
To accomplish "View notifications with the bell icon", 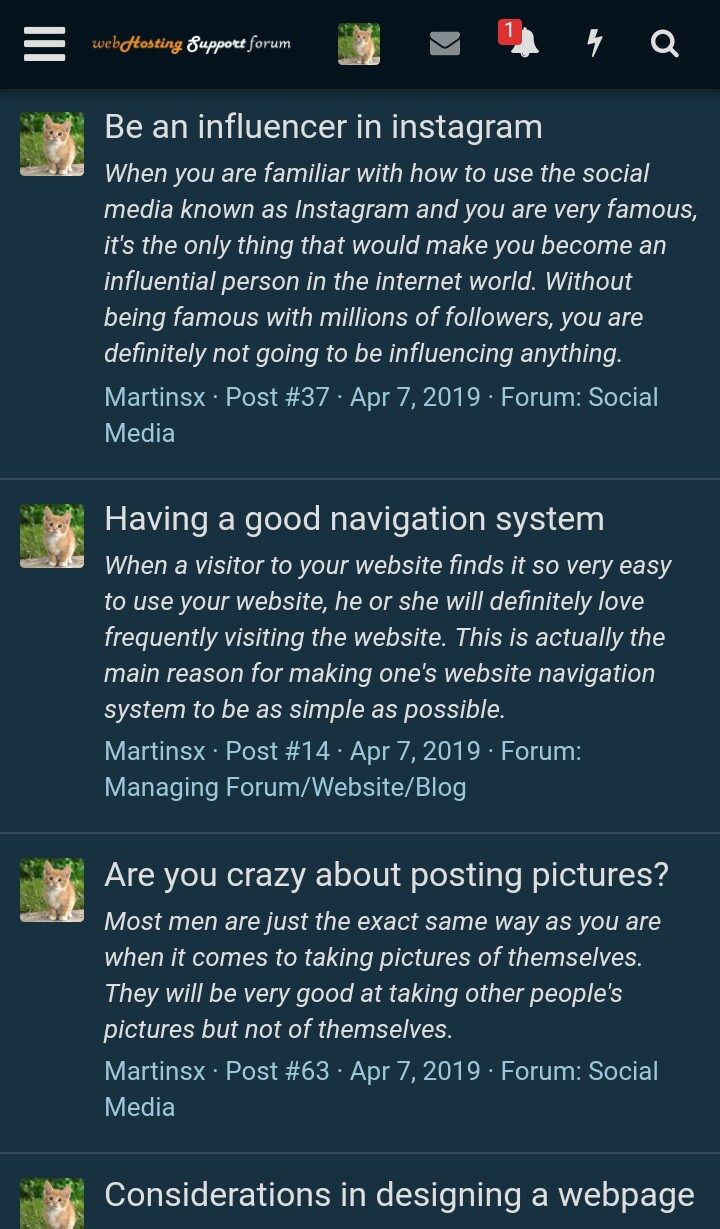I will pos(523,42).
